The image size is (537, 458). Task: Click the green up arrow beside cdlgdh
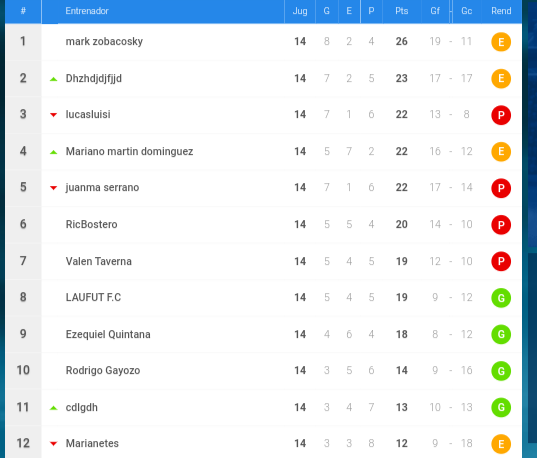tap(53, 408)
